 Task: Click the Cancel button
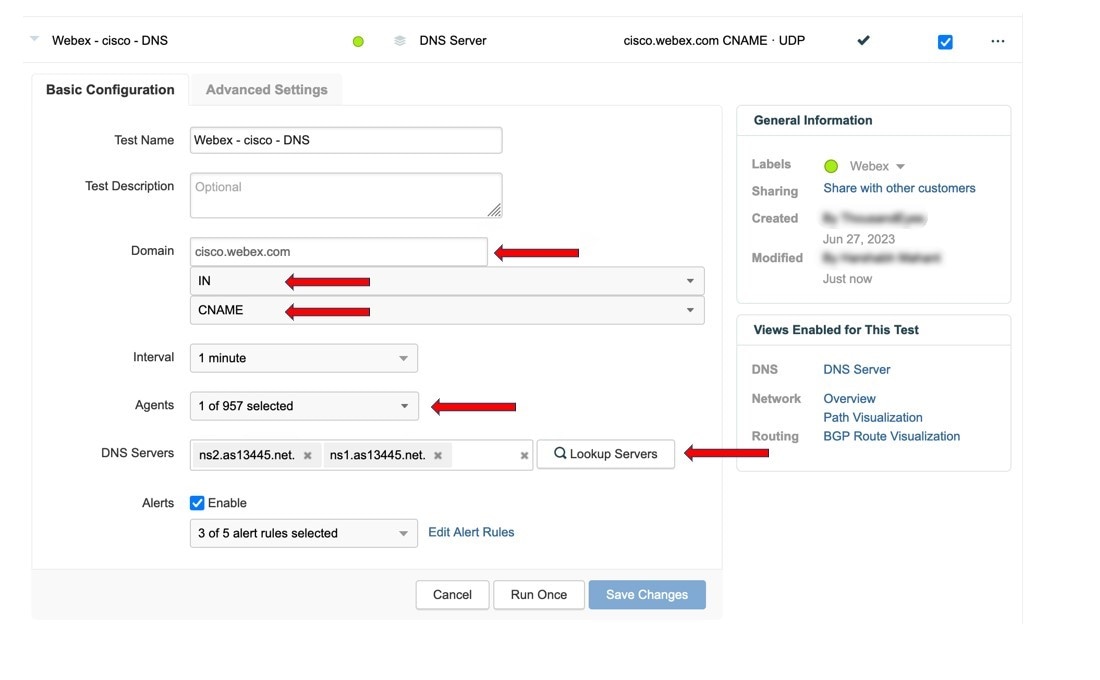[x=452, y=595]
